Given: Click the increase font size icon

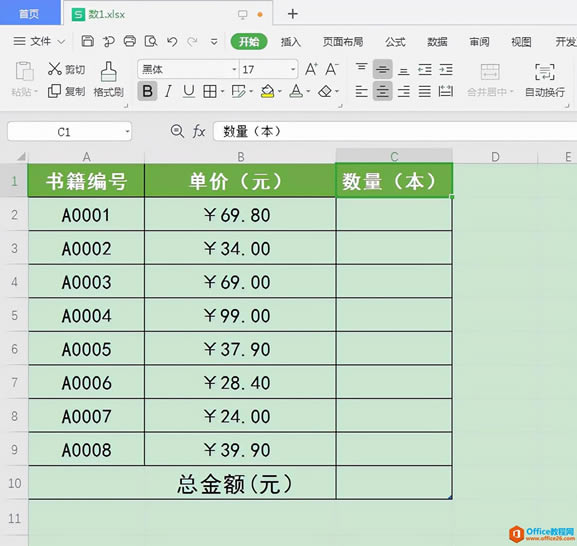Looking at the screenshot, I should tap(311, 69).
